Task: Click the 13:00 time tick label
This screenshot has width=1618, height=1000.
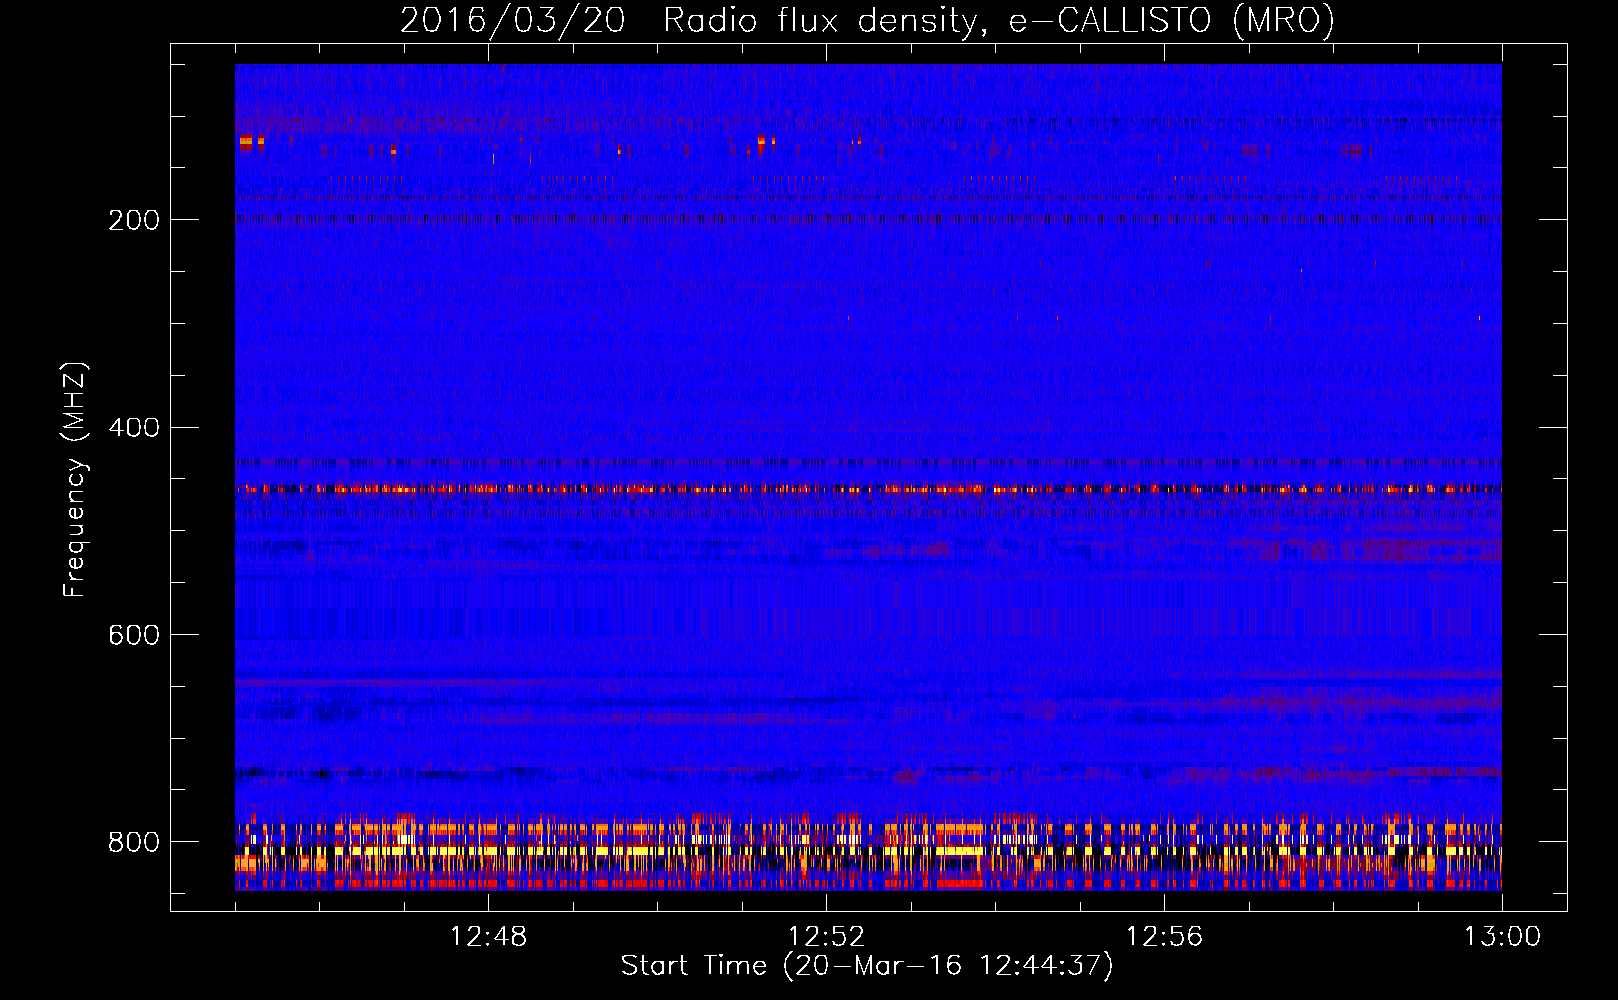Action: pyautogui.click(x=1502, y=937)
